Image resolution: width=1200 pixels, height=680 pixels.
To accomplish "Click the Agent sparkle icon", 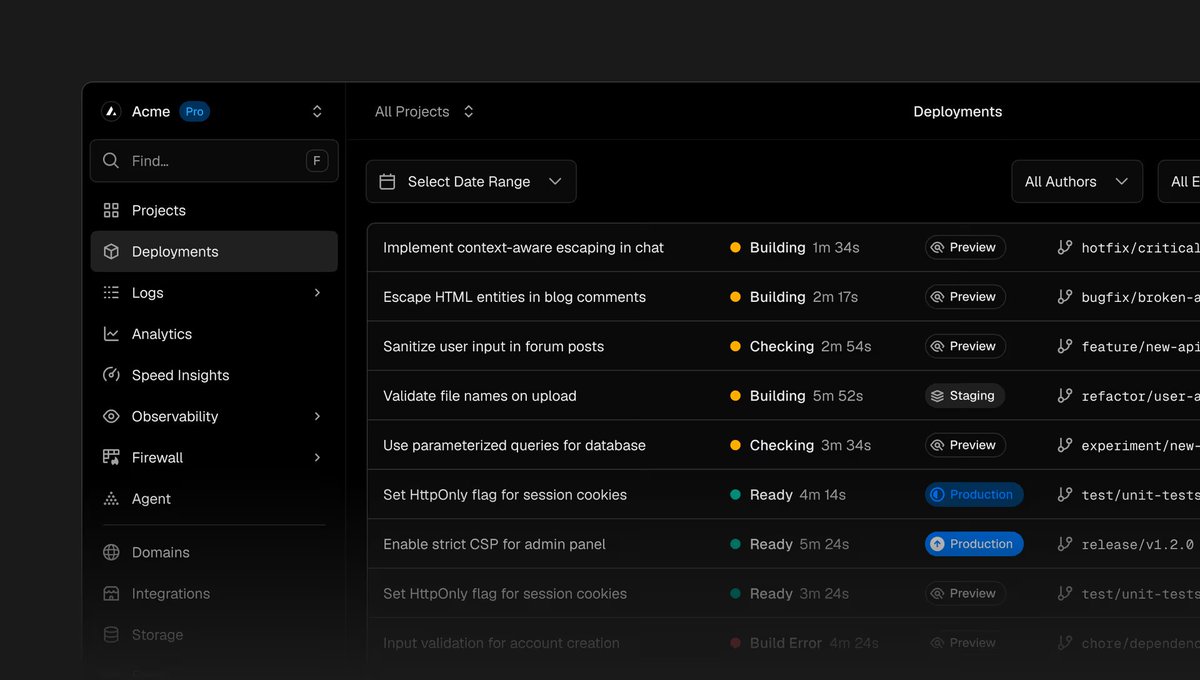I will [111, 499].
